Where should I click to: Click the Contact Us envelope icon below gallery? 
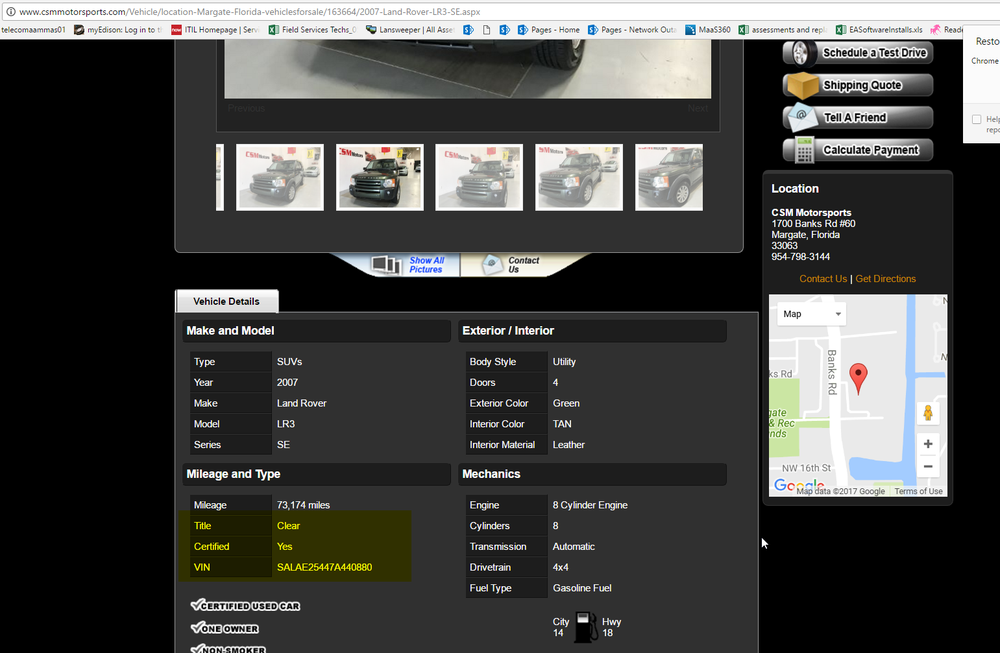[x=492, y=264]
